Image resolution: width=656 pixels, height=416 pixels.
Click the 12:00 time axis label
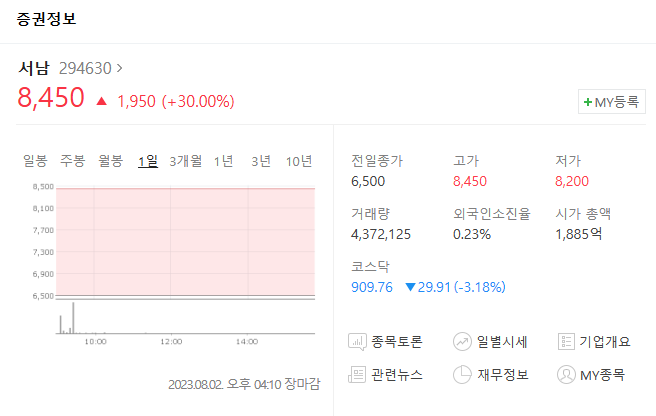pyautogui.click(x=171, y=342)
